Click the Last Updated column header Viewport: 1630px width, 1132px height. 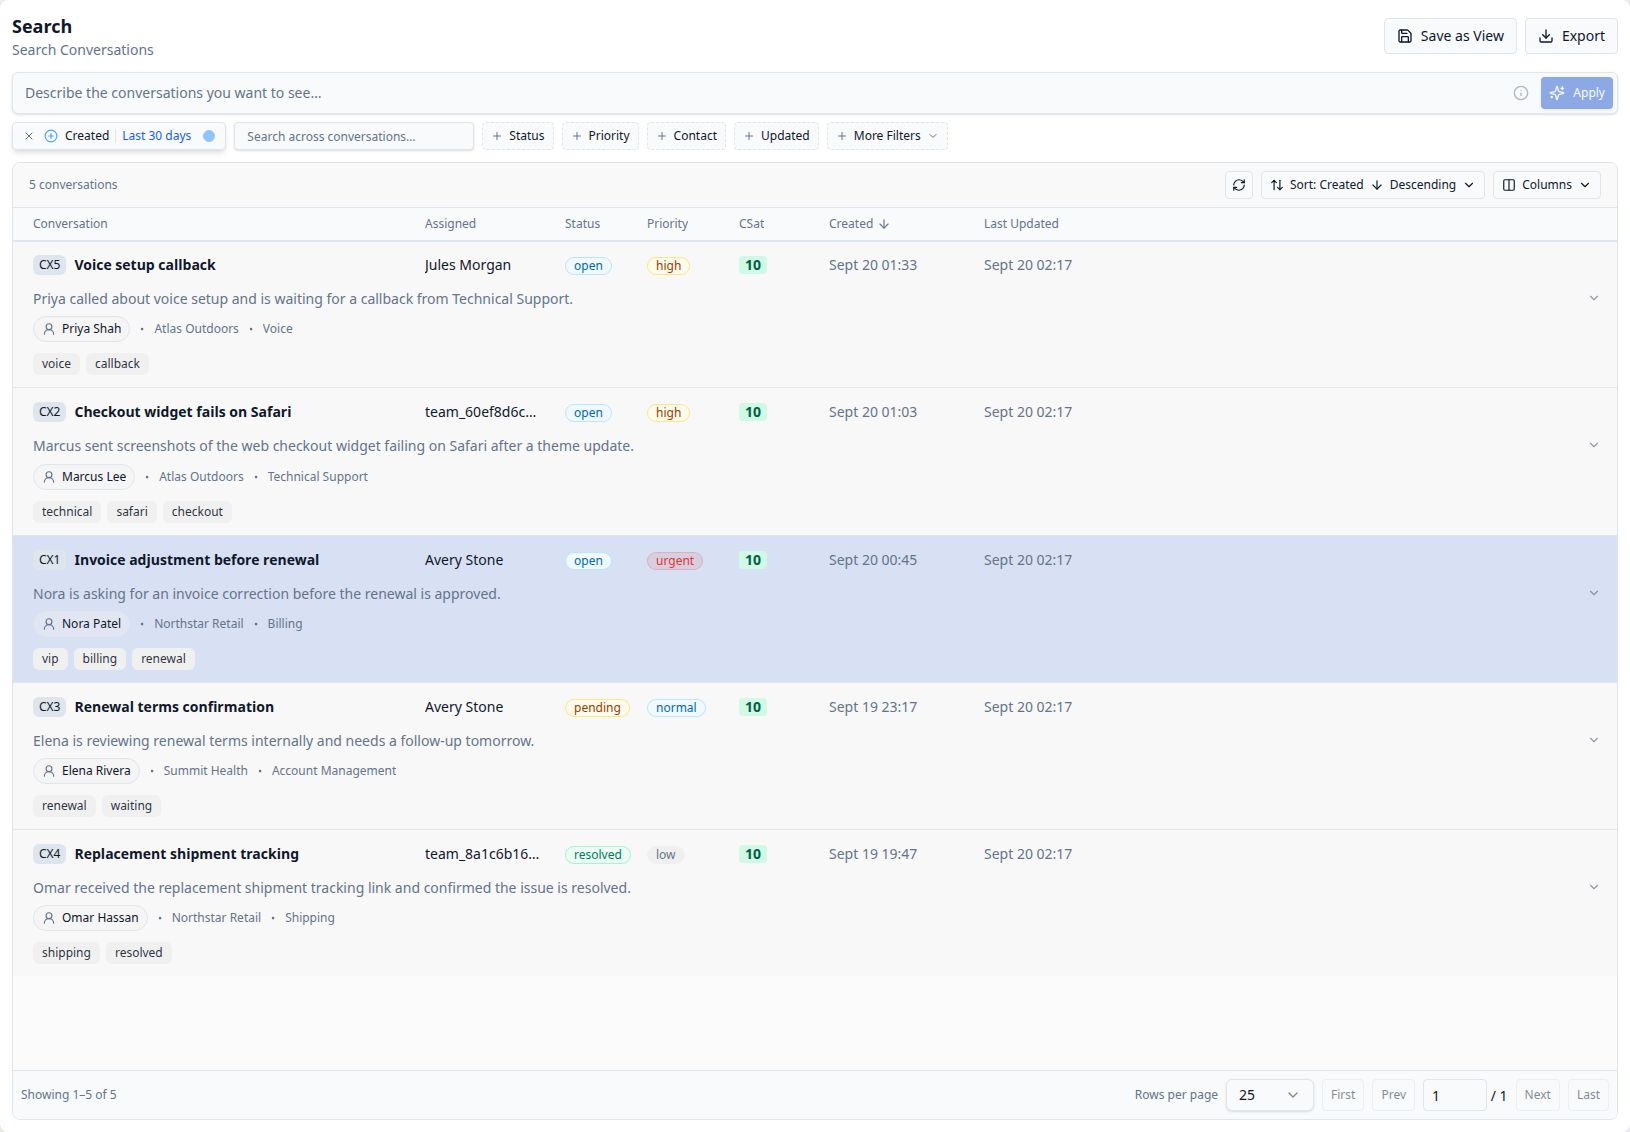tap(1021, 224)
